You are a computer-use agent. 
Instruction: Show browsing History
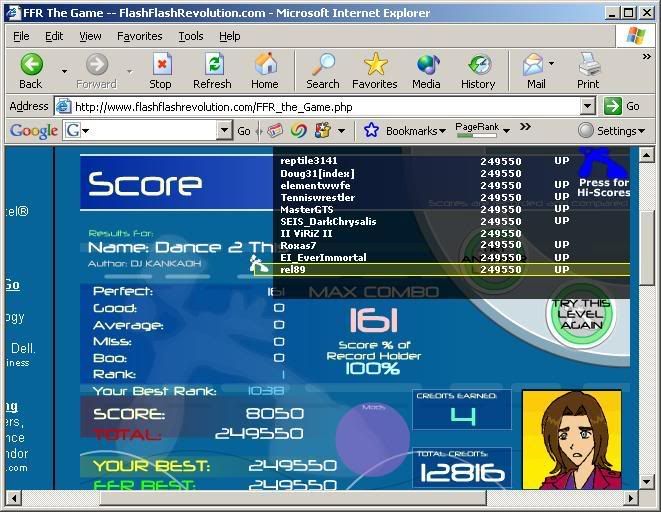(478, 70)
